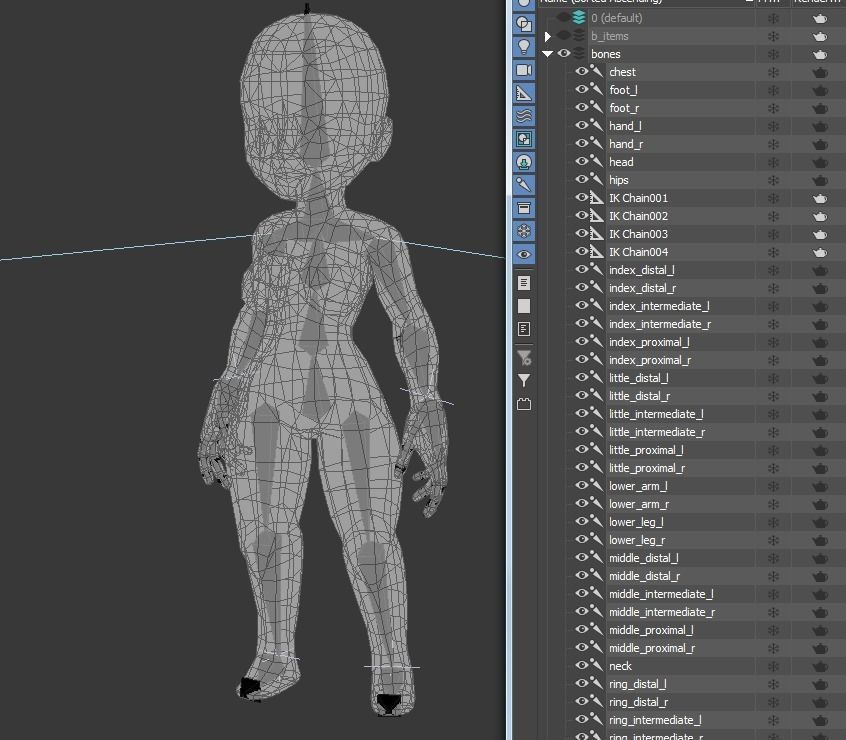Viewport: 846px width, 740px height.
Task: Select ring_distal_r in the list
Action: click(638, 702)
